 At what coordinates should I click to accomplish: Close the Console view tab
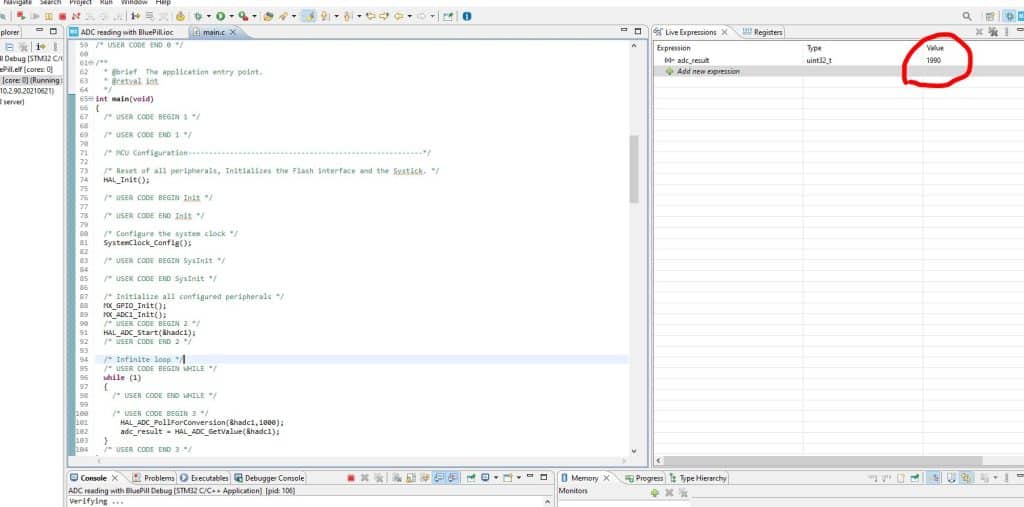coord(115,478)
